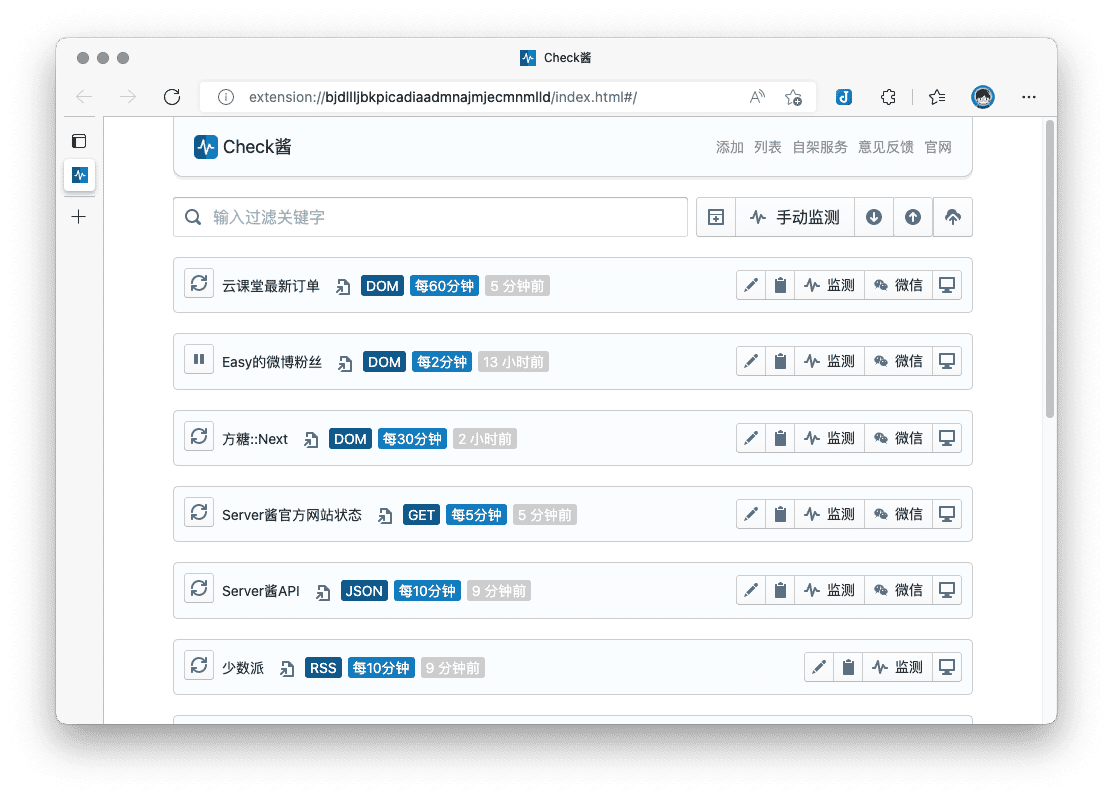Click monitor icon in 云课堂最新订单 row
1113x798 pixels.
click(946, 285)
